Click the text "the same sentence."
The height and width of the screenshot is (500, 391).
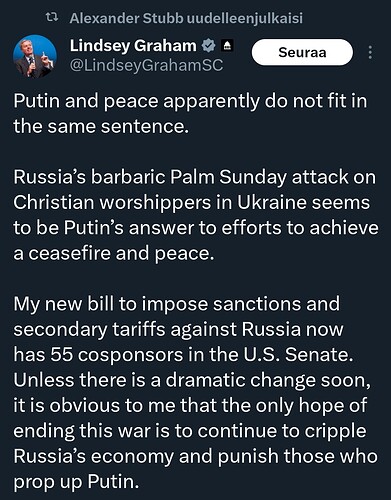[x=101, y=126]
